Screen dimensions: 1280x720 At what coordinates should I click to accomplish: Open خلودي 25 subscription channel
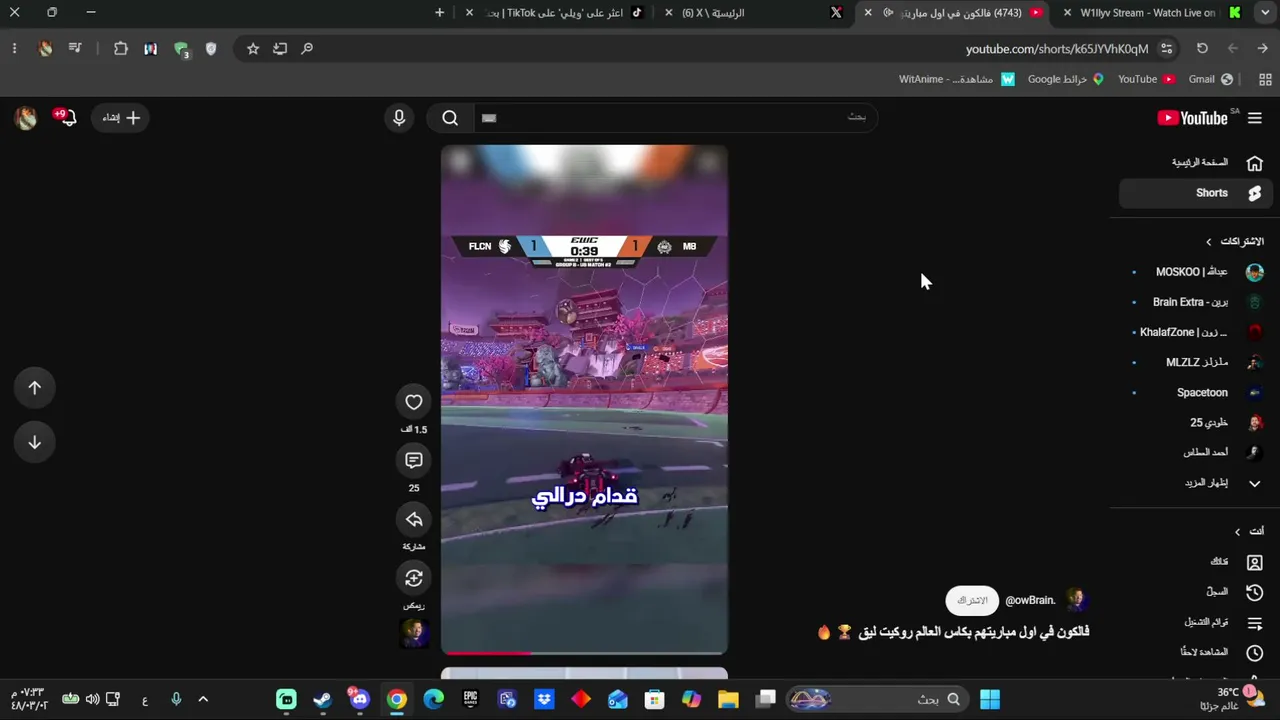1197,423
